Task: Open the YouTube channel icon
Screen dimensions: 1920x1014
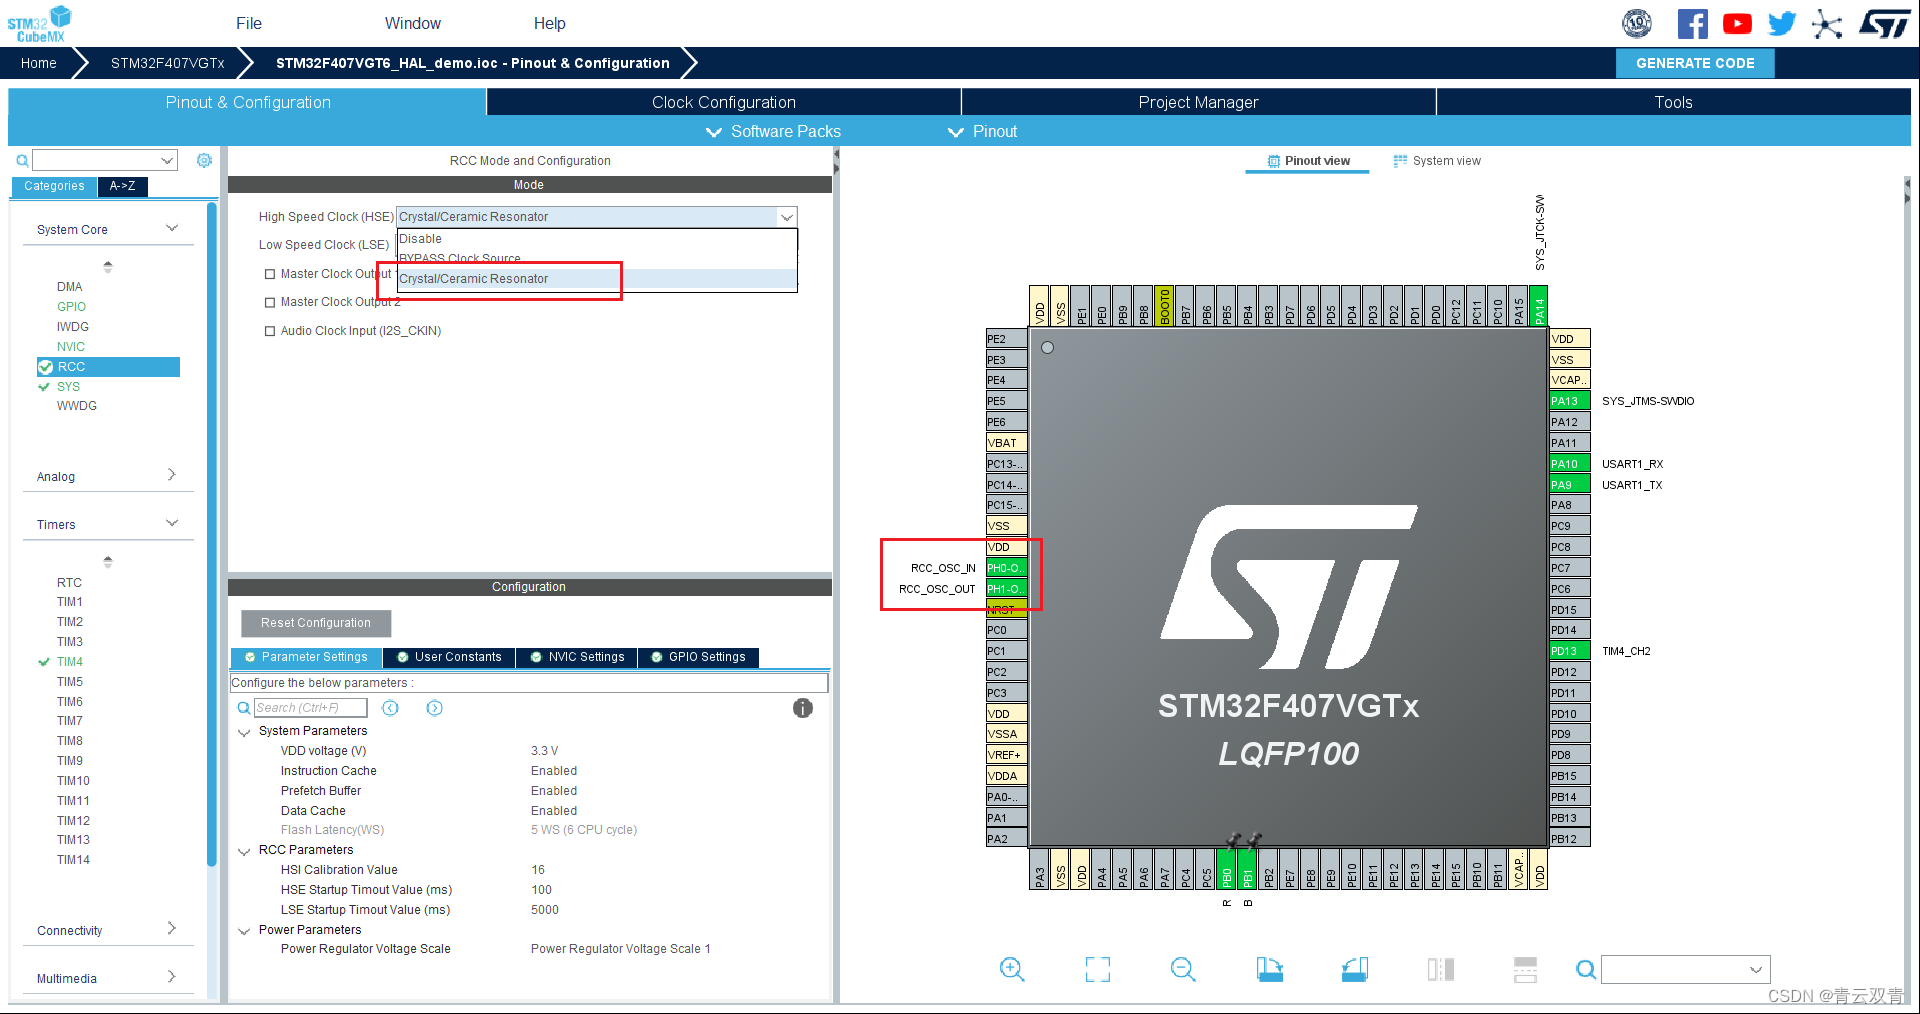Action: tap(1737, 23)
